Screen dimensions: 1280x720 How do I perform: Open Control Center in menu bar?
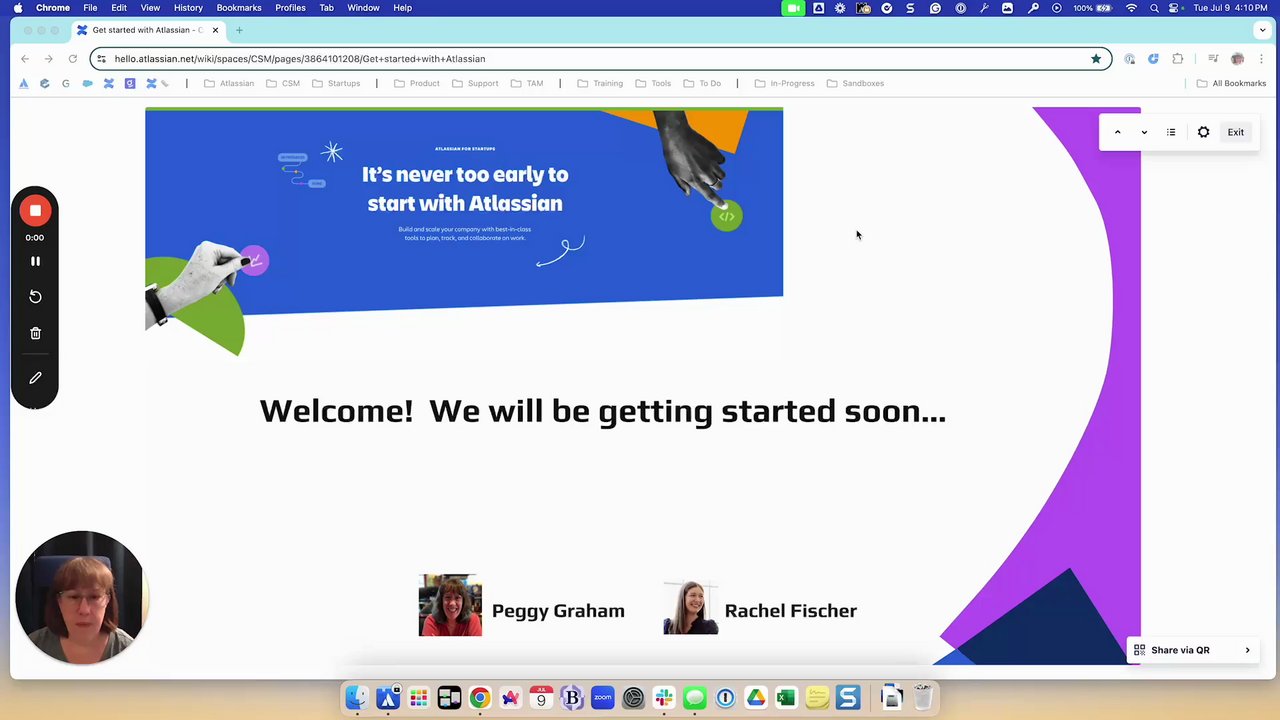click(1175, 8)
